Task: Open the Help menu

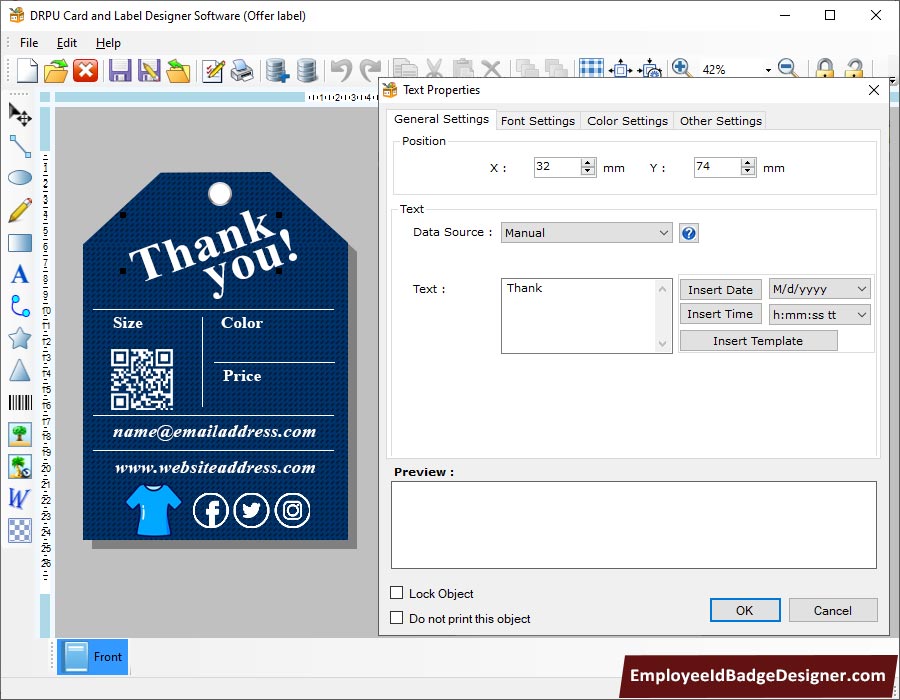Action: tap(108, 42)
